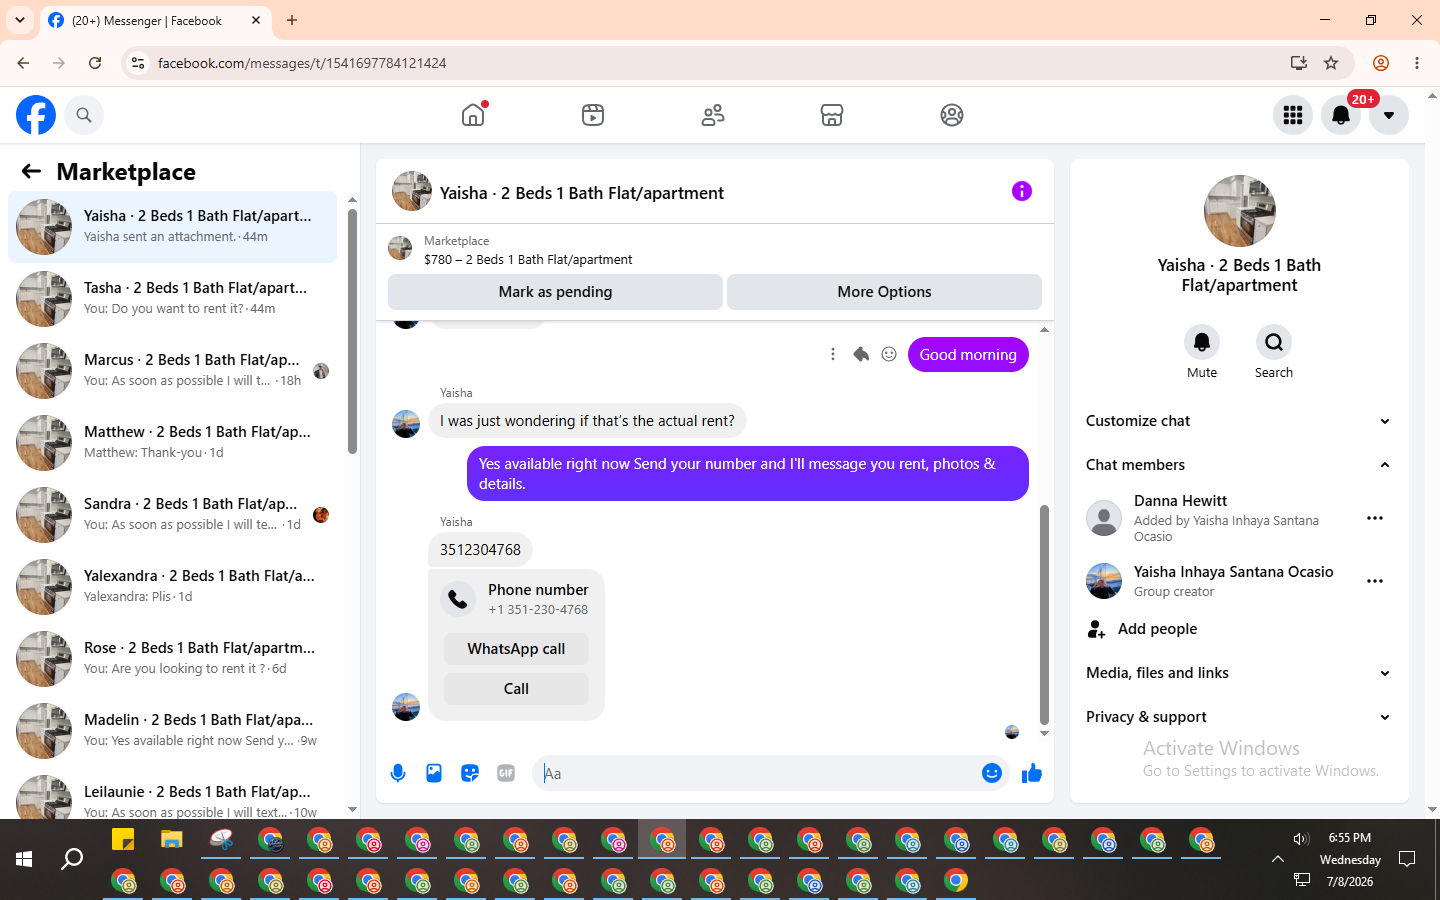The image size is (1440, 900).
Task: Click the Messenger browser tab
Action: (x=155, y=20)
